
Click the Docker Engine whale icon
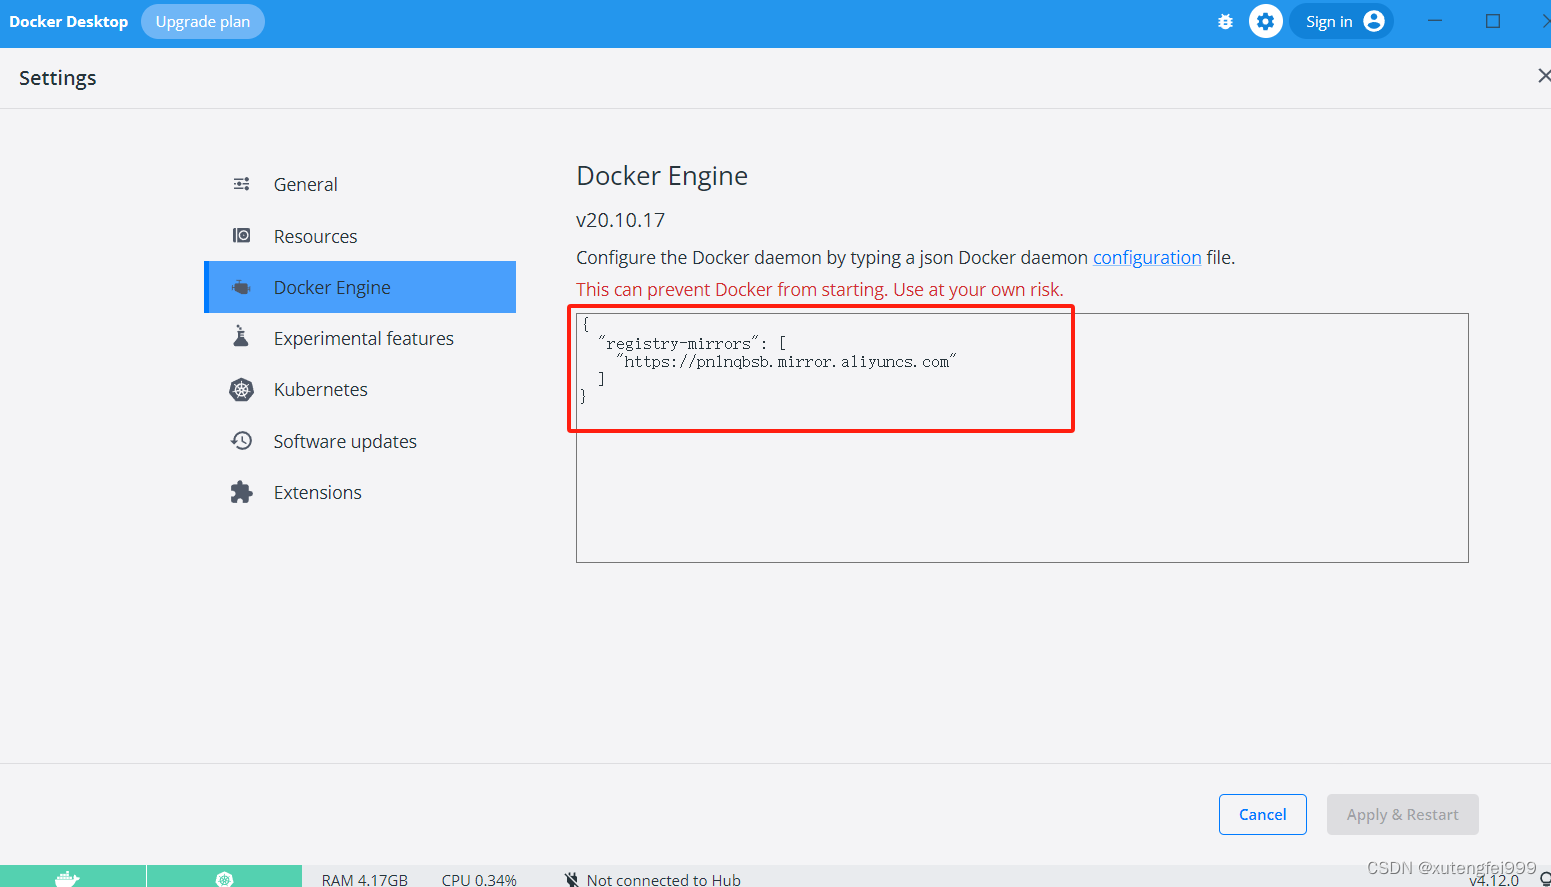pos(241,287)
